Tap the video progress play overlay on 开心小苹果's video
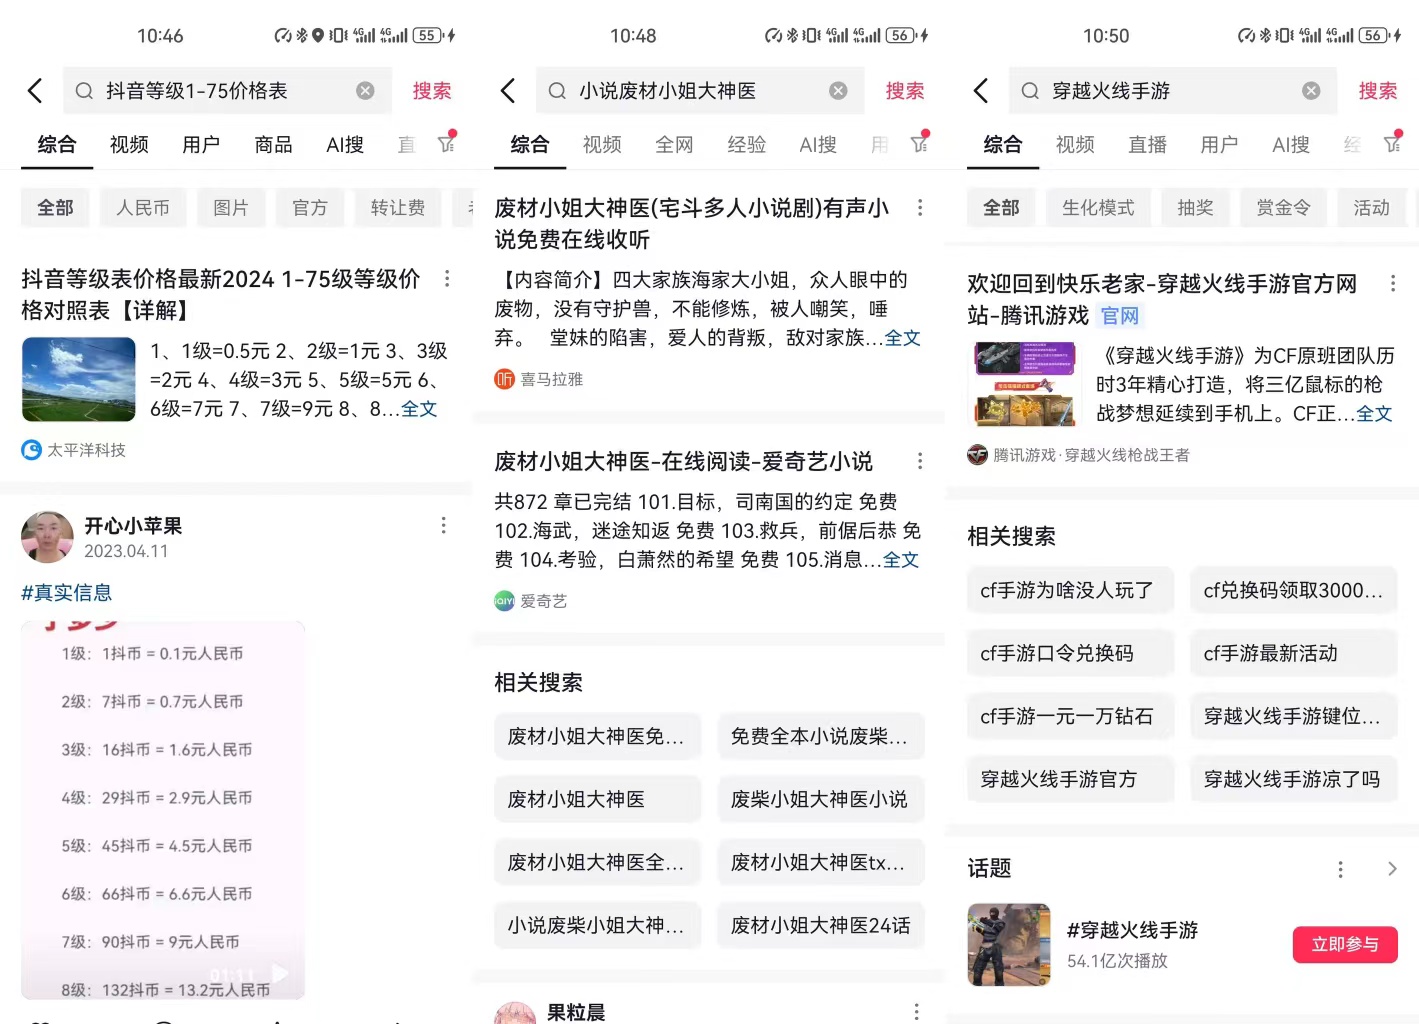Viewport: 1419px width, 1024px height. click(x=279, y=972)
